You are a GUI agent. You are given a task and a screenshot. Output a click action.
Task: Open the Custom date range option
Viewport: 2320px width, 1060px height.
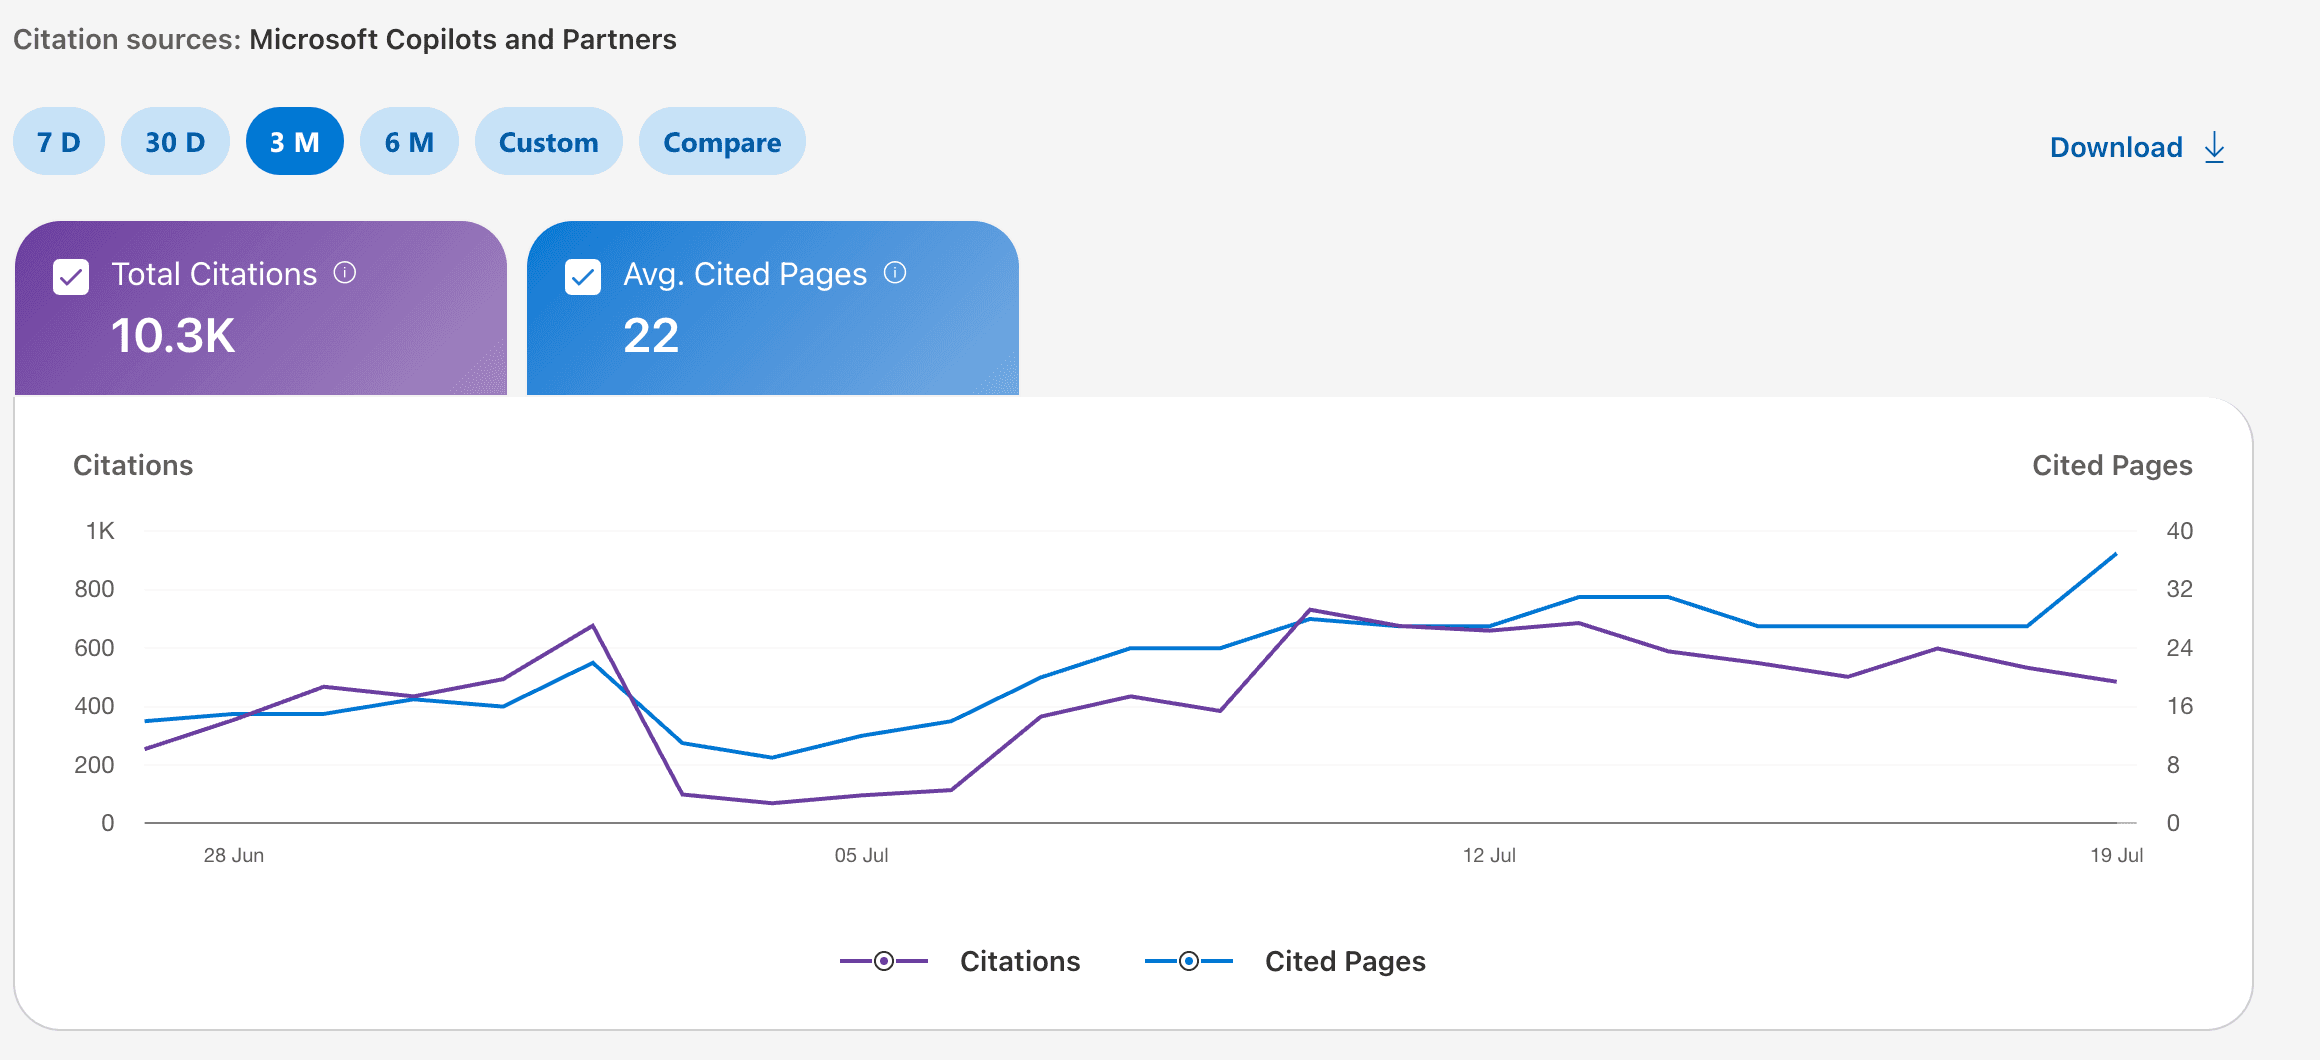click(548, 142)
